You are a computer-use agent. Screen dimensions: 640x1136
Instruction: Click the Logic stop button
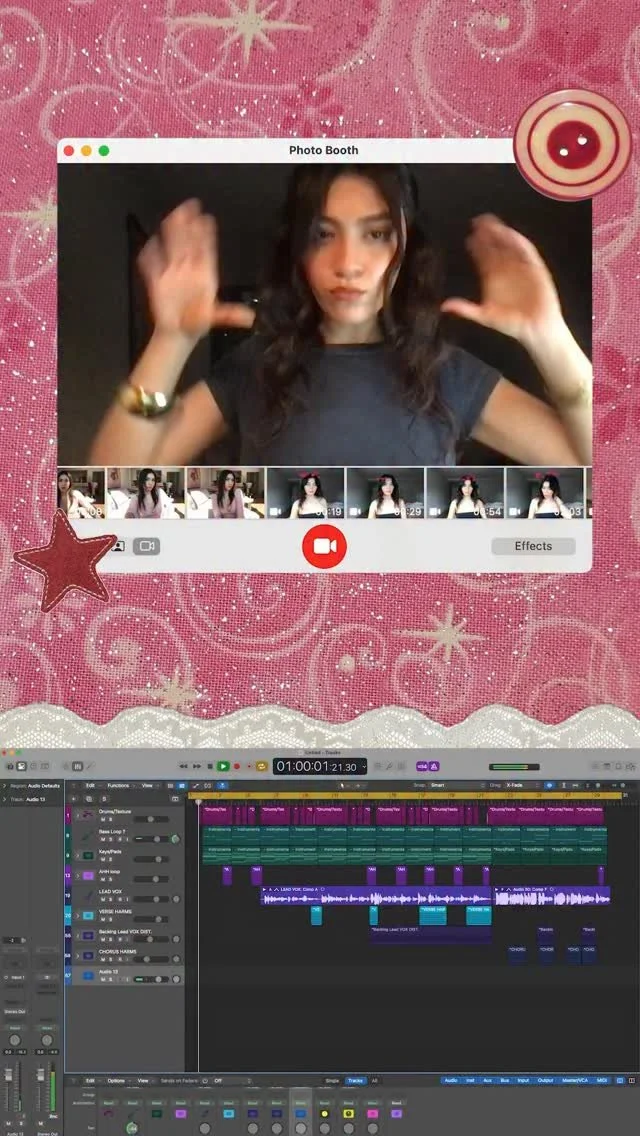(210, 767)
